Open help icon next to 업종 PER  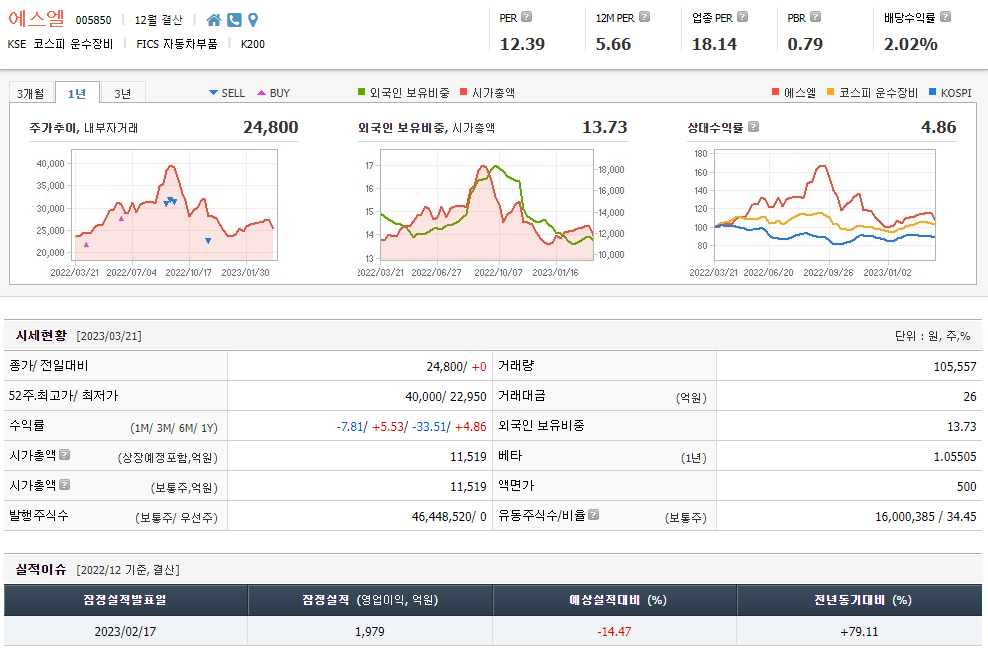tap(742, 17)
